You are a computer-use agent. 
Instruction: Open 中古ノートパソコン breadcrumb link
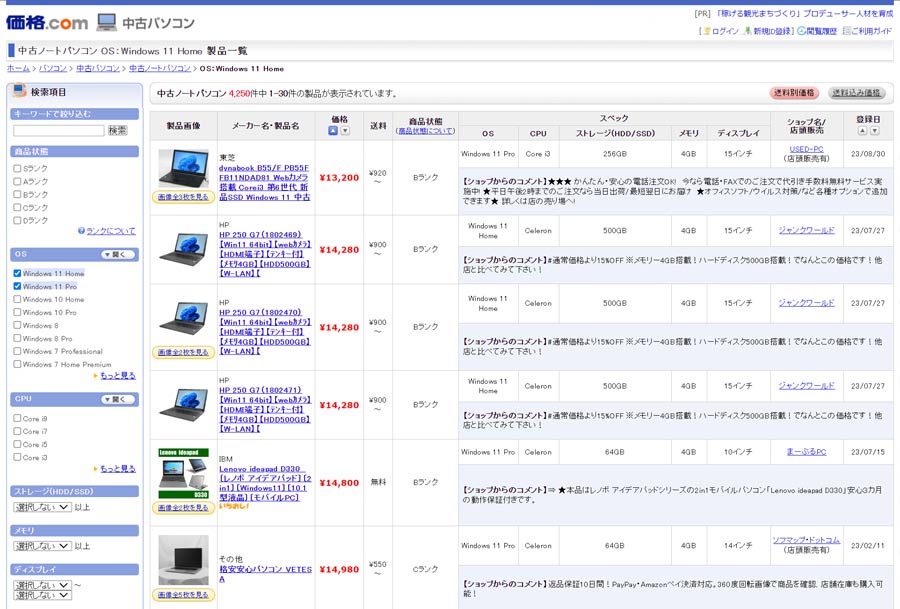160,68
